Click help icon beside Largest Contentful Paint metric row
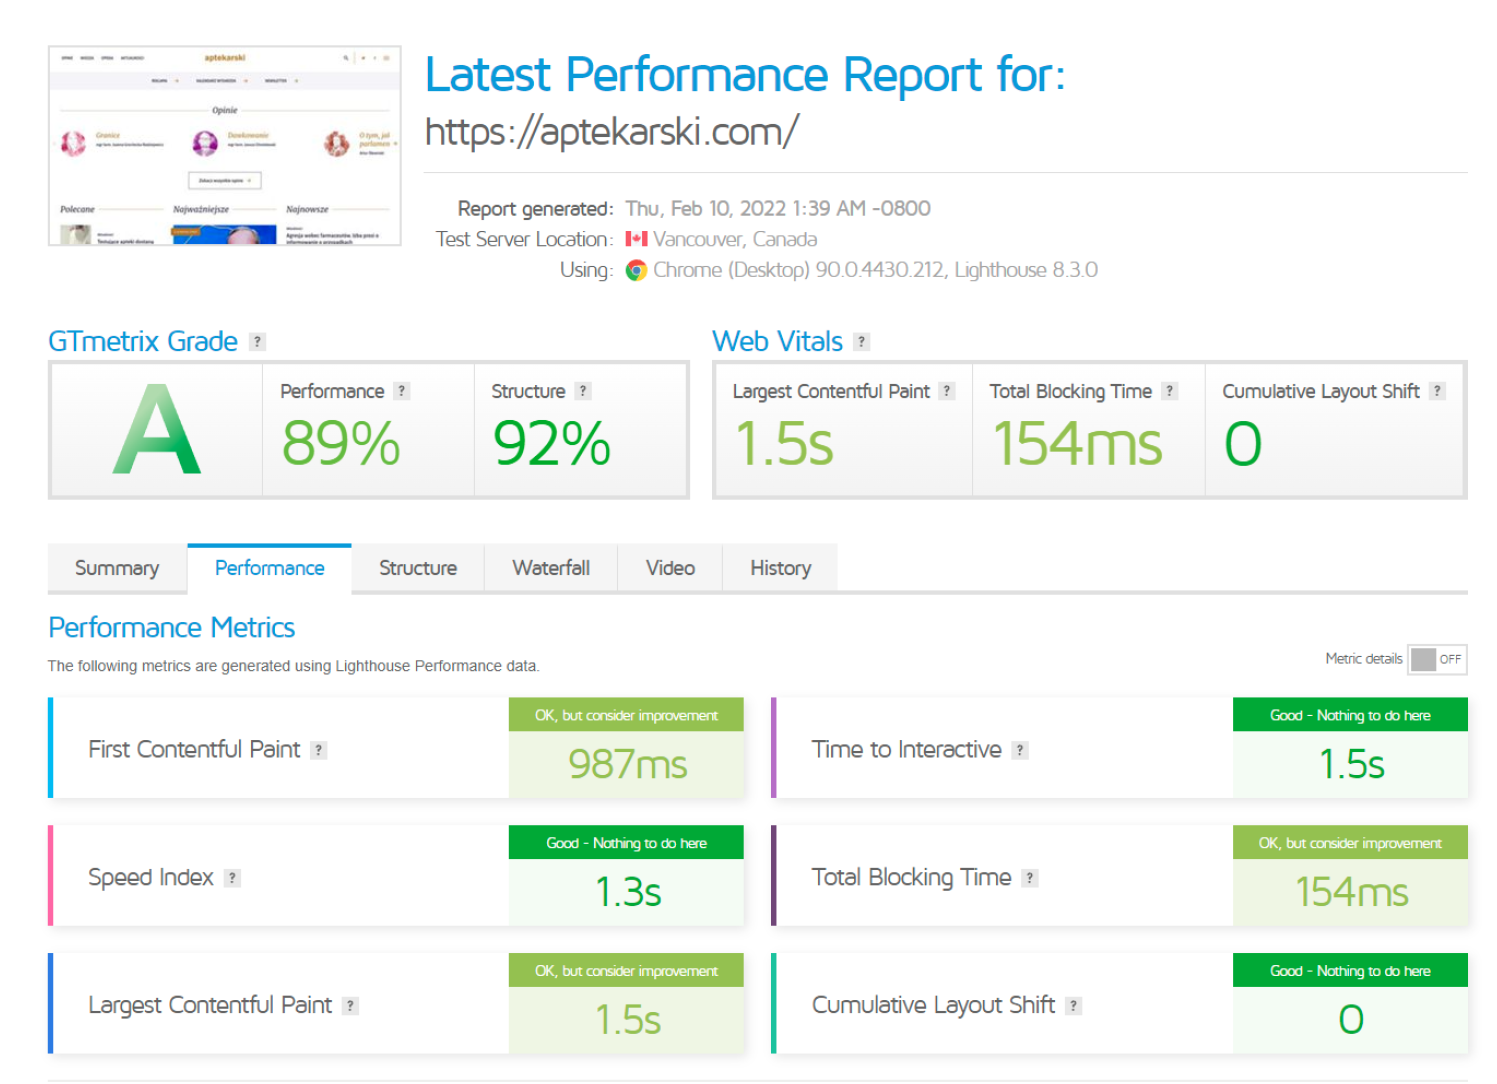1497x1084 pixels. coord(350,1006)
